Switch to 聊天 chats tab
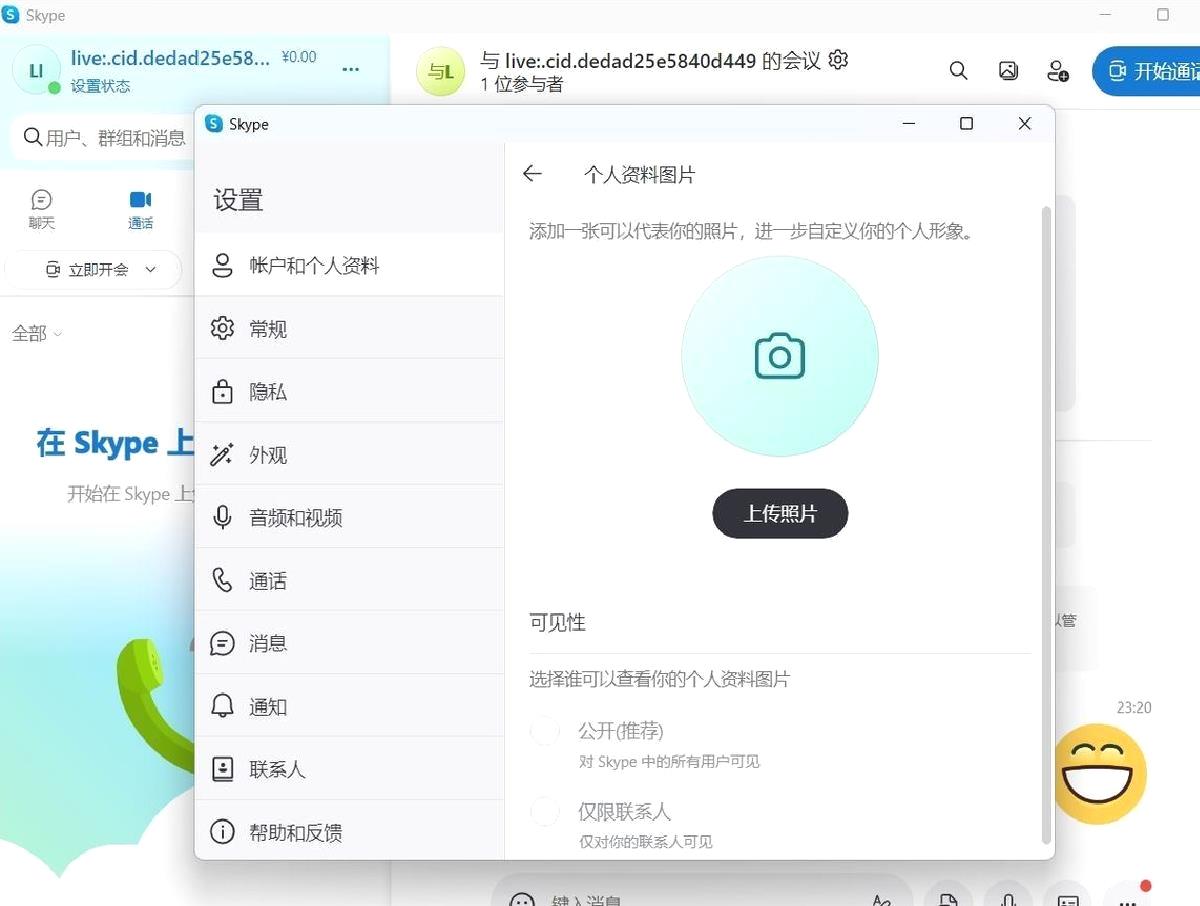This screenshot has height=906, width=1200. 42,209
